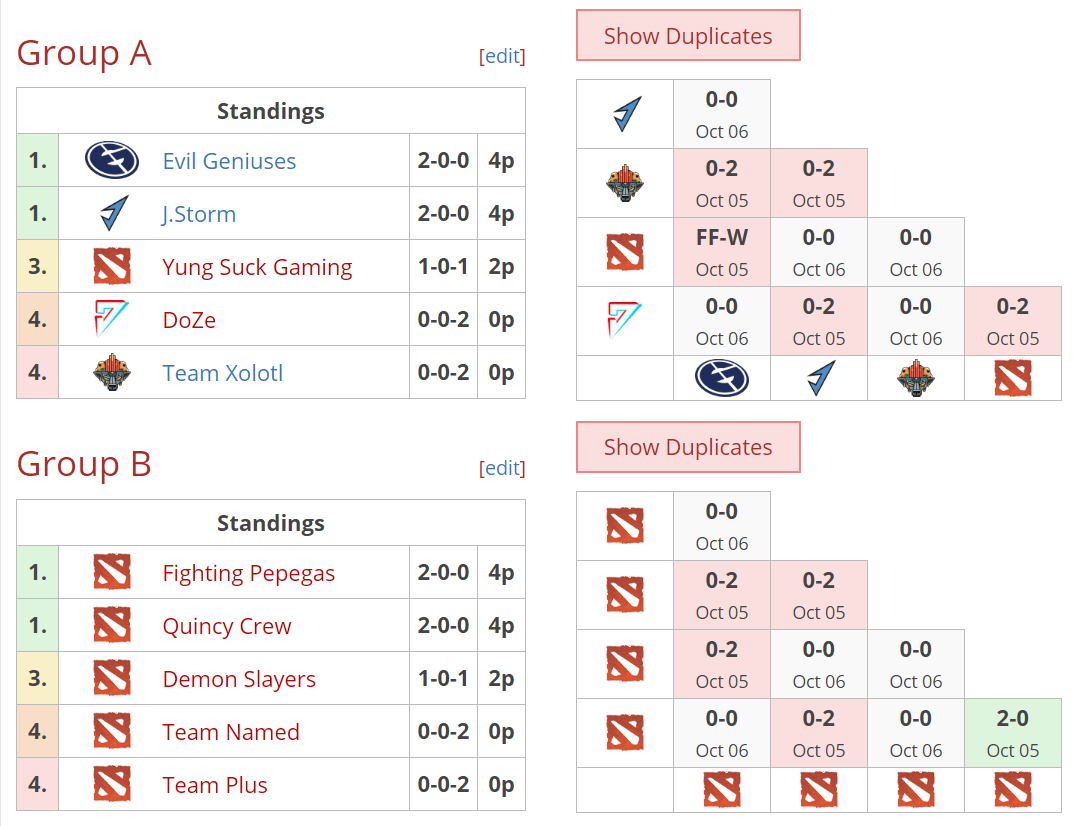The width and height of the screenshot is (1080, 826).
Task: Click Fighting Pepegas Dota logo in Group B standings
Action: click(x=112, y=572)
